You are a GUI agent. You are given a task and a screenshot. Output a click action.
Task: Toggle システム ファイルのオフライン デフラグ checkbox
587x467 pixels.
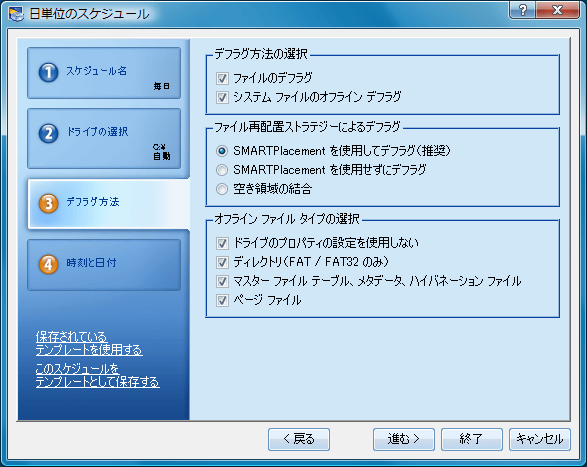pyautogui.click(x=222, y=97)
